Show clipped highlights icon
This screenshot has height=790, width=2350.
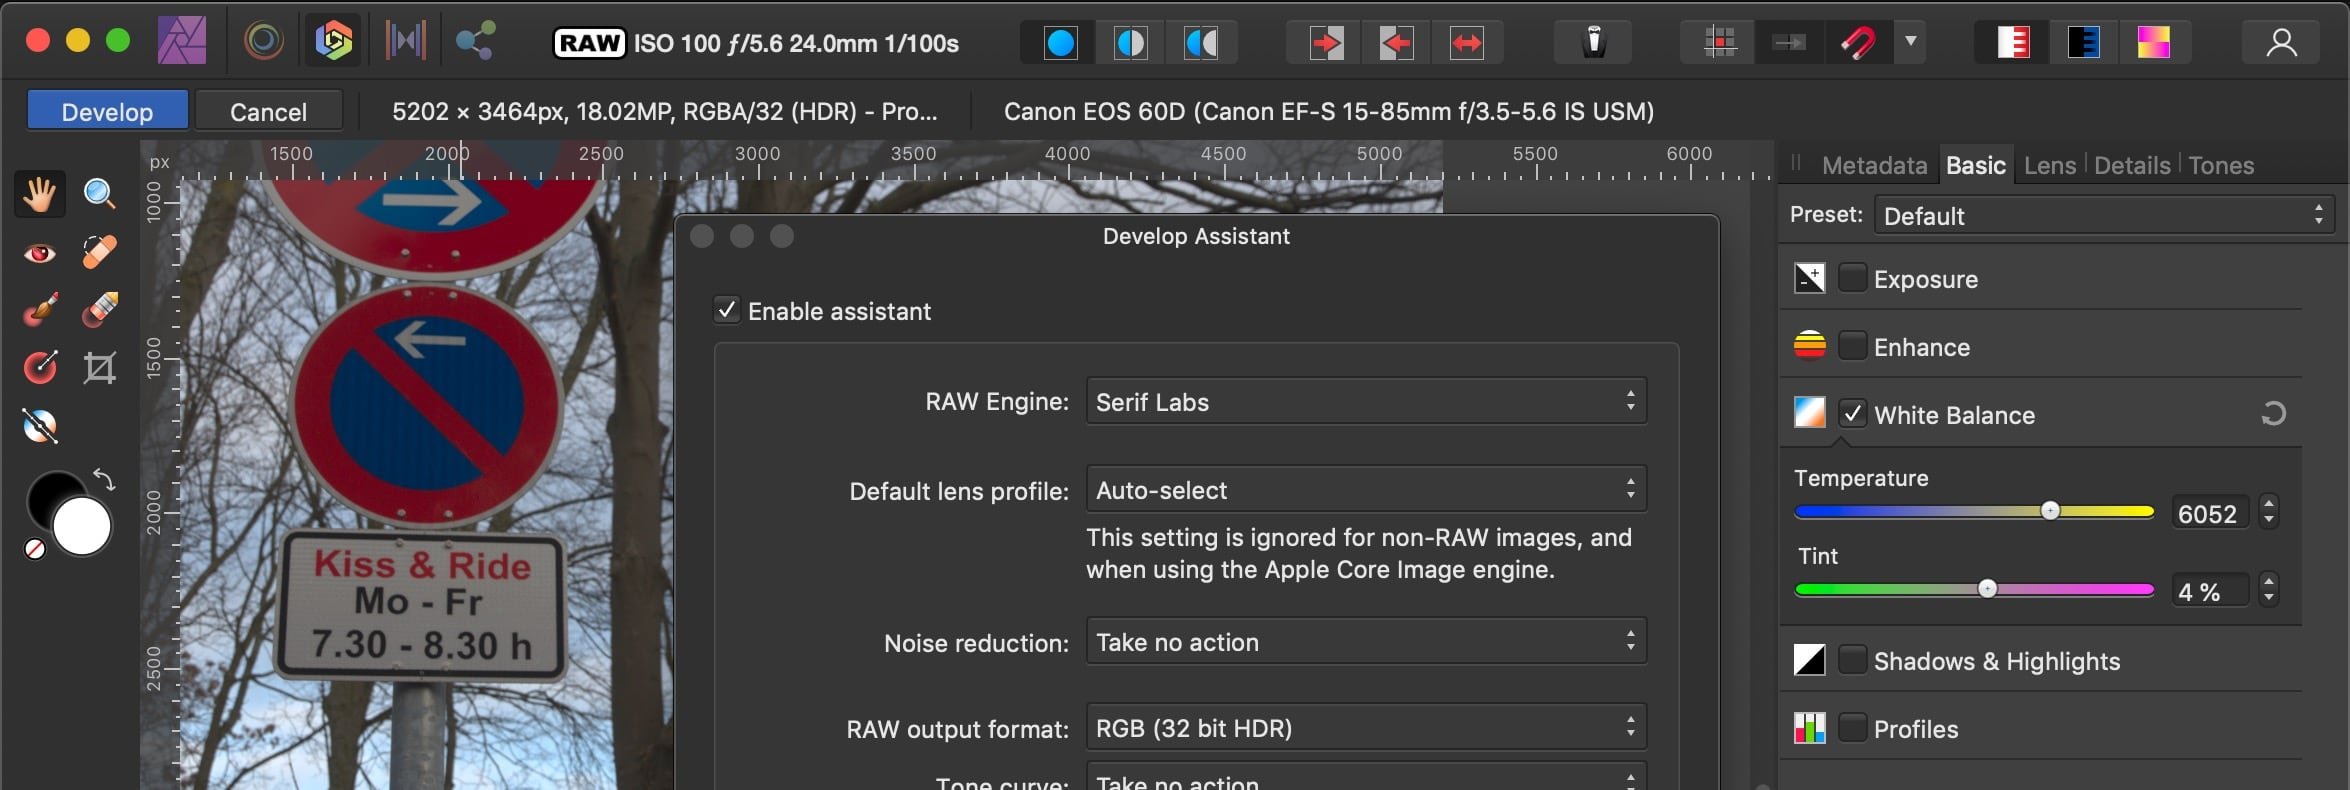pos(2013,43)
